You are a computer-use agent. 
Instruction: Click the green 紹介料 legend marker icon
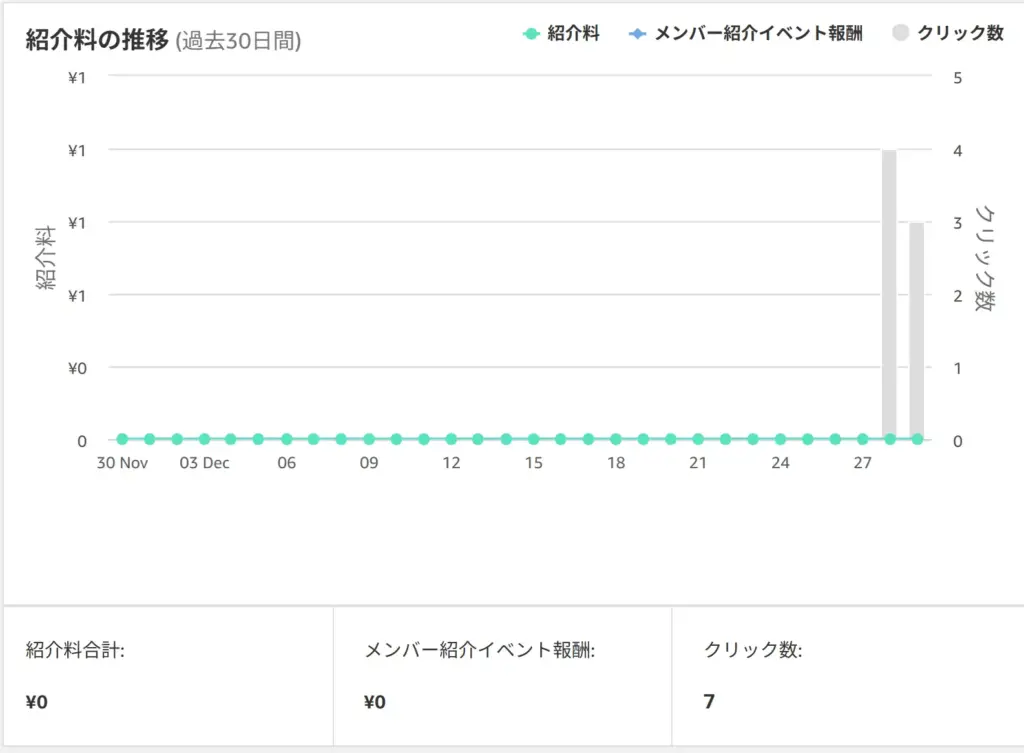coord(531,34)
